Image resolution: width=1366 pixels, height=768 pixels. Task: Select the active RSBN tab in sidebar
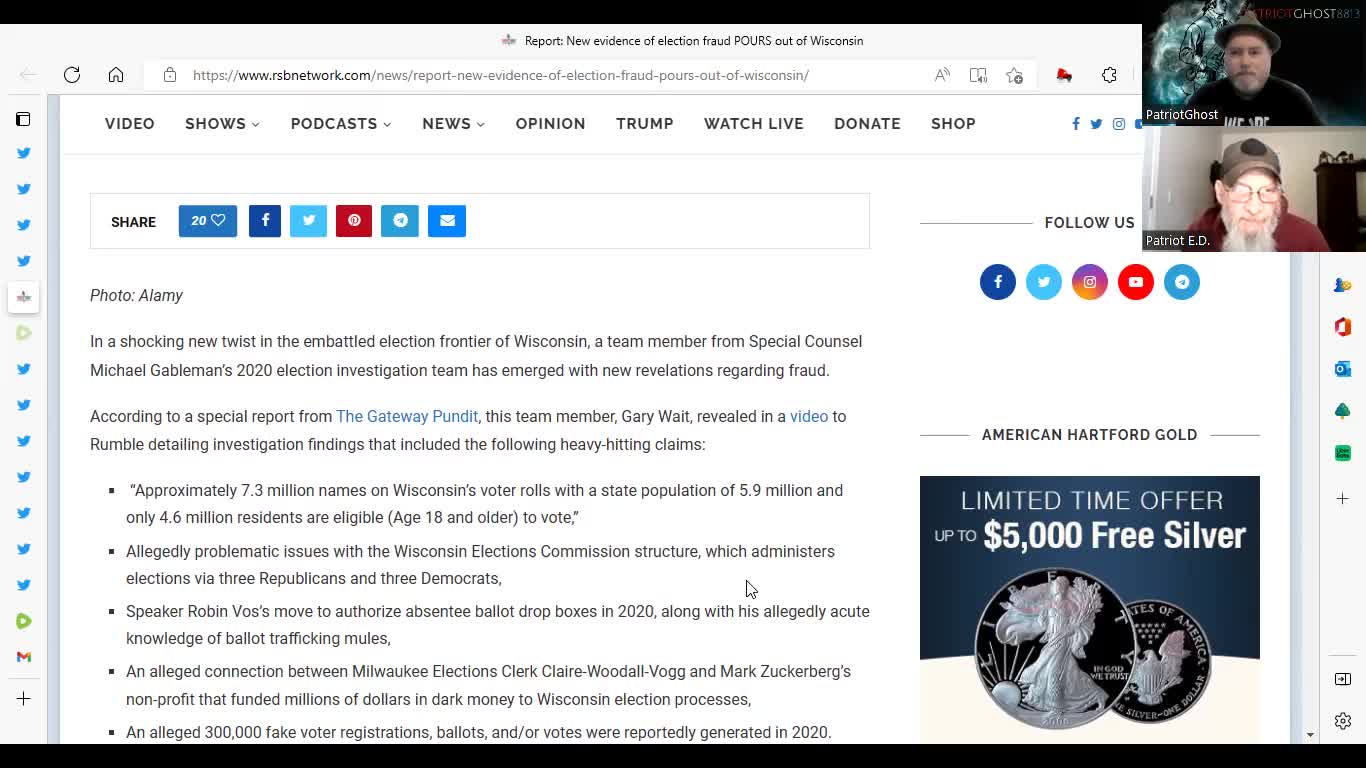[24, 297]
